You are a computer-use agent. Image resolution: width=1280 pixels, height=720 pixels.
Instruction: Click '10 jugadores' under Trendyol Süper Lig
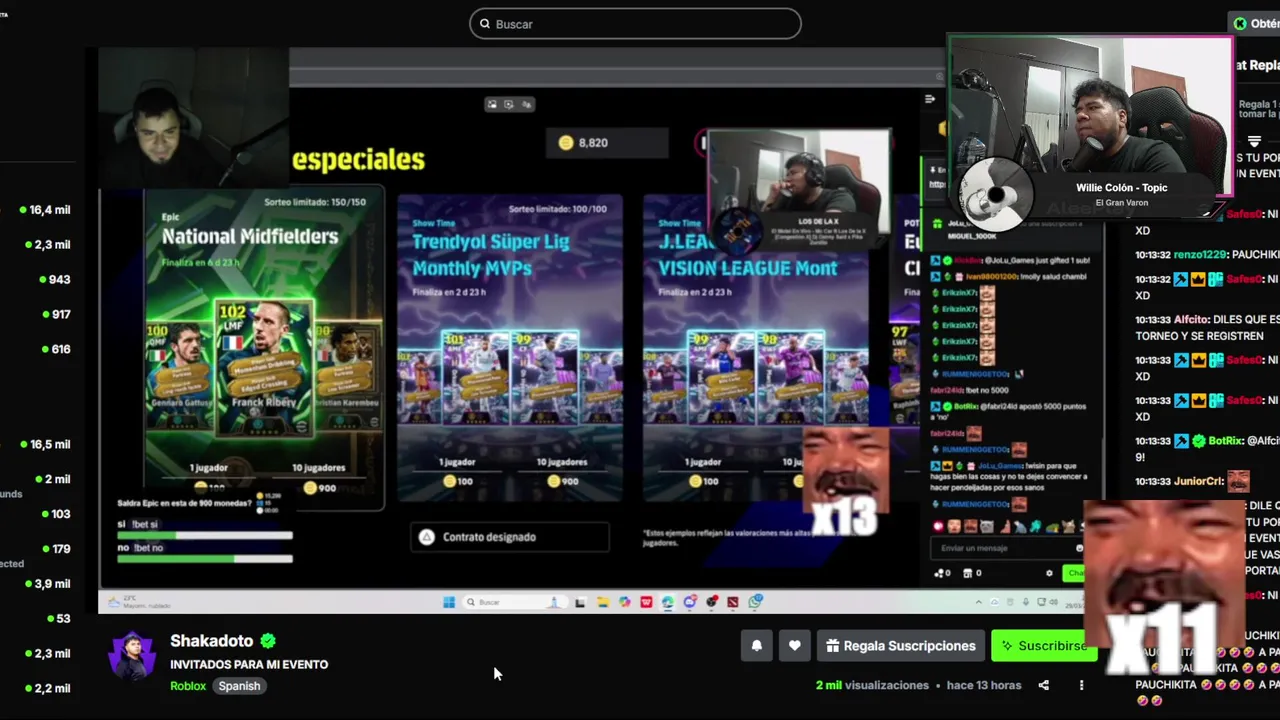562,462
